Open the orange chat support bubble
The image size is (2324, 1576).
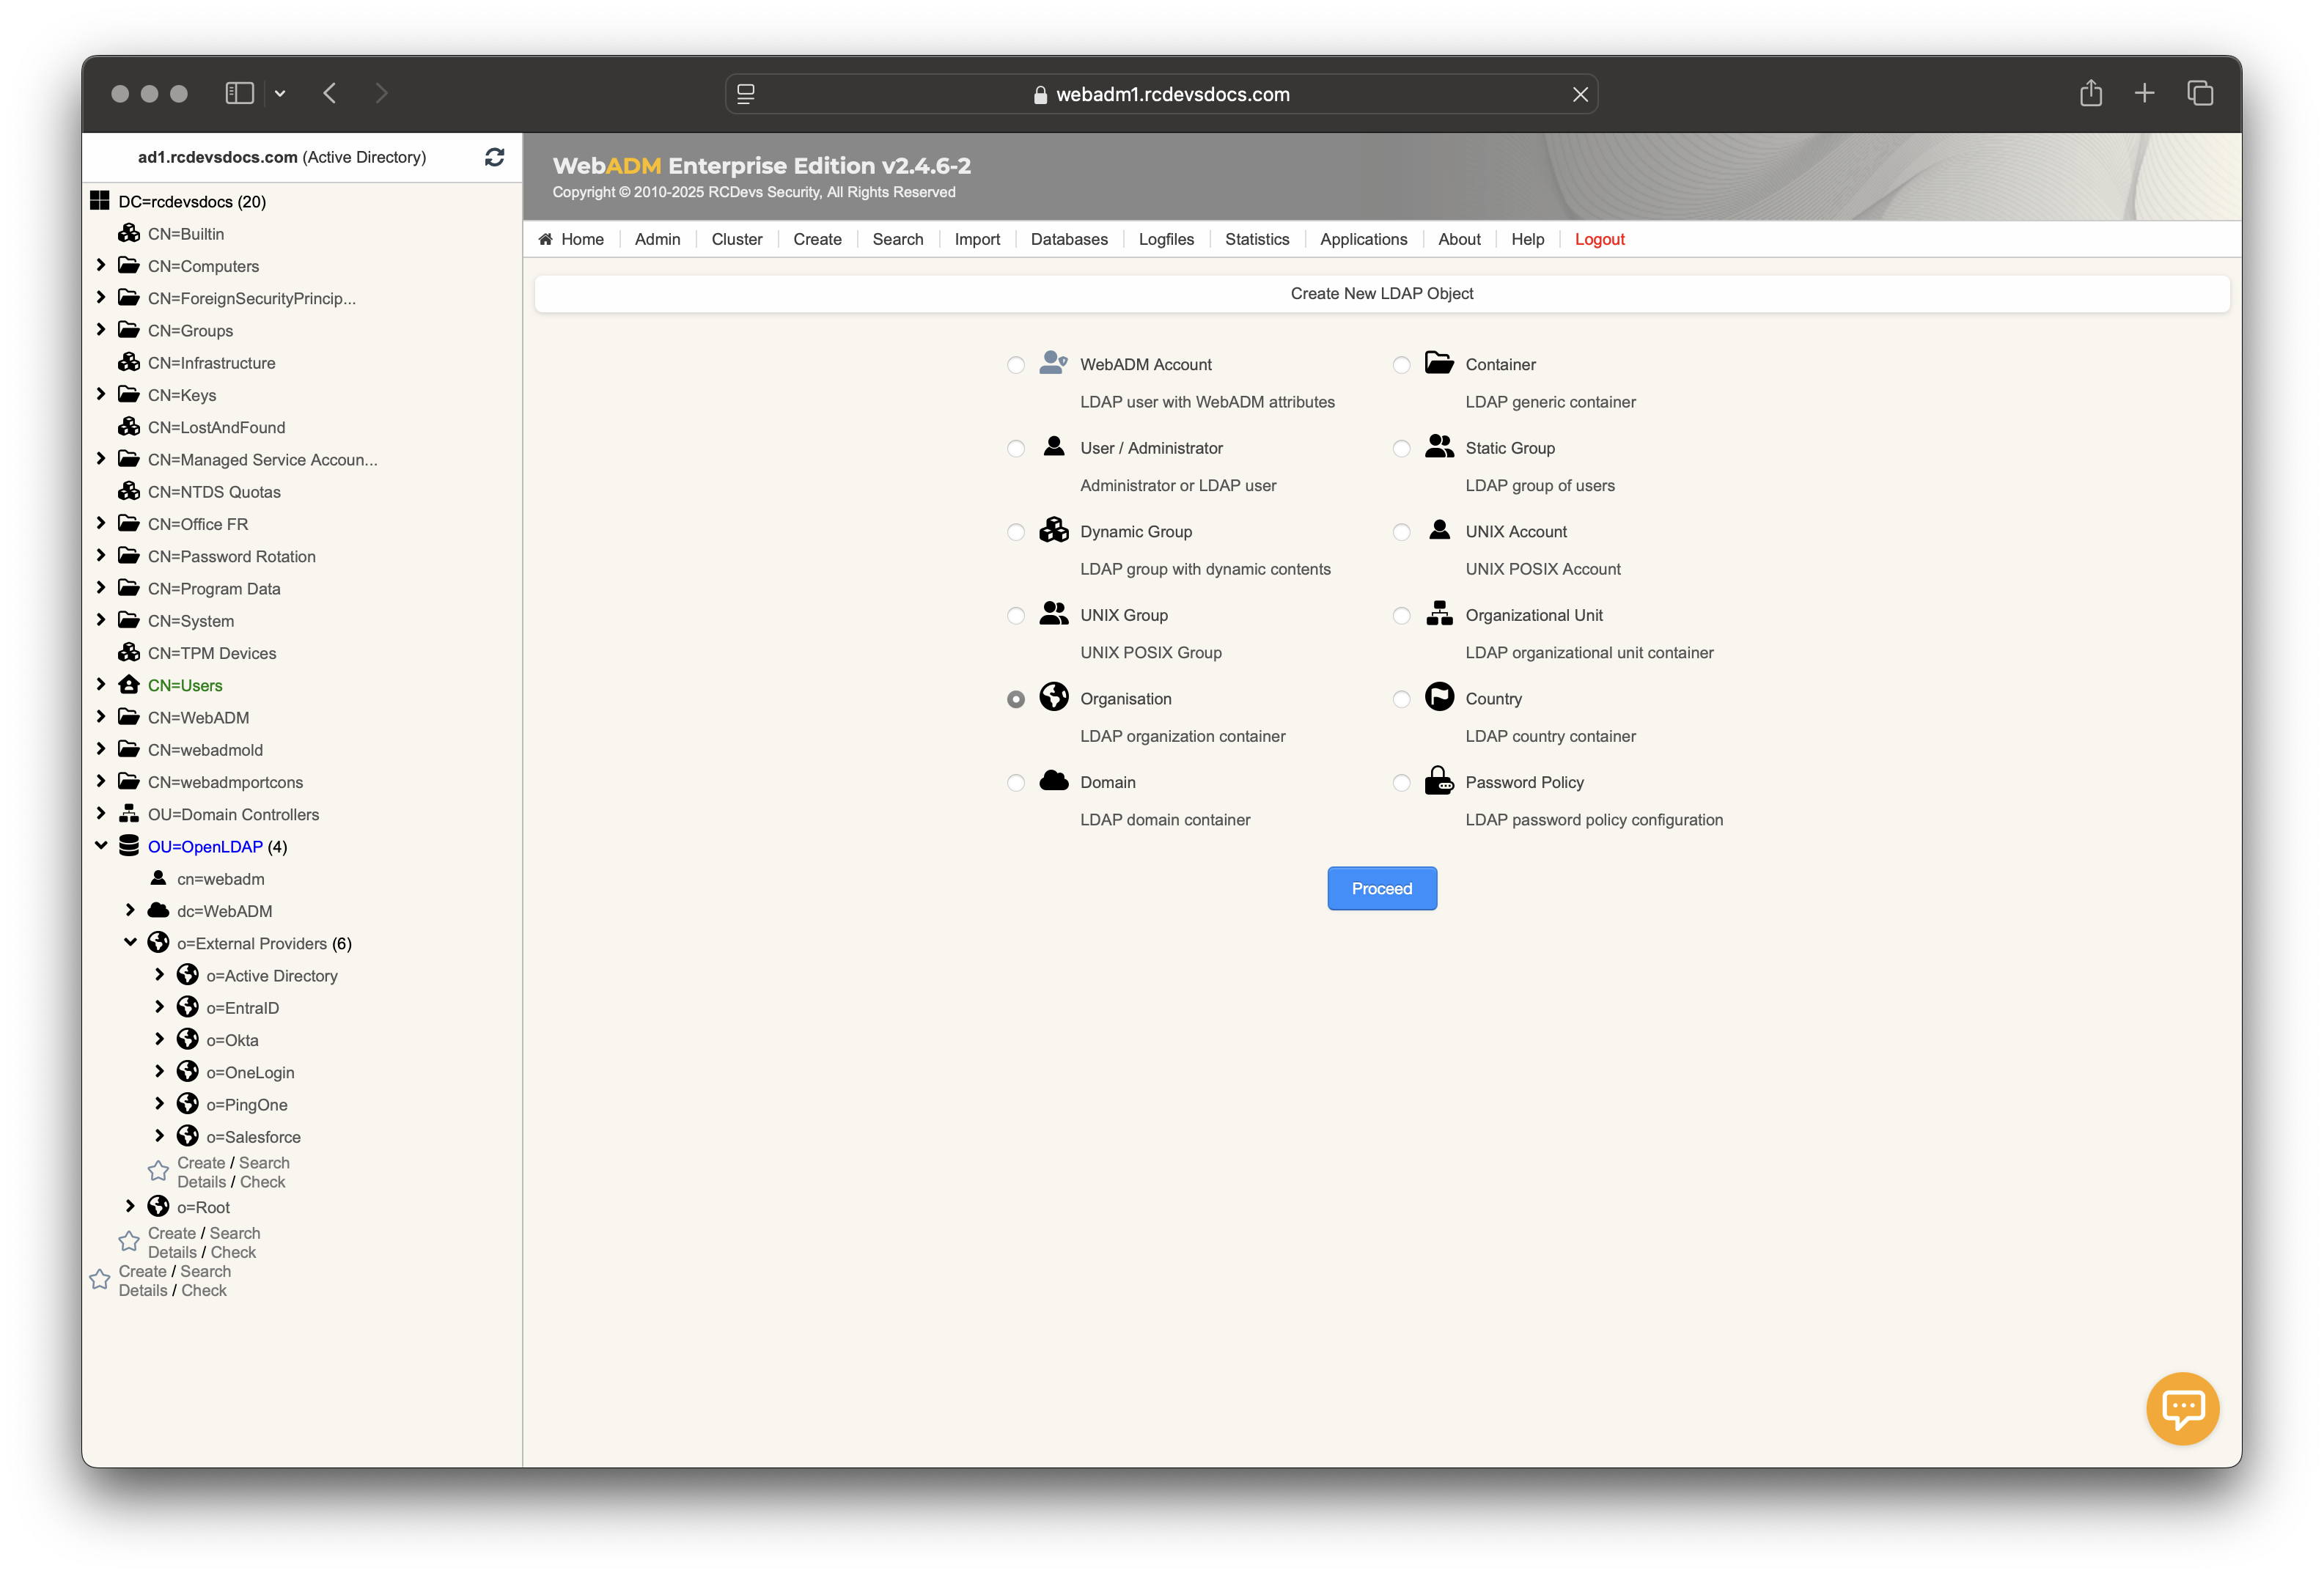(2182, 1408)
